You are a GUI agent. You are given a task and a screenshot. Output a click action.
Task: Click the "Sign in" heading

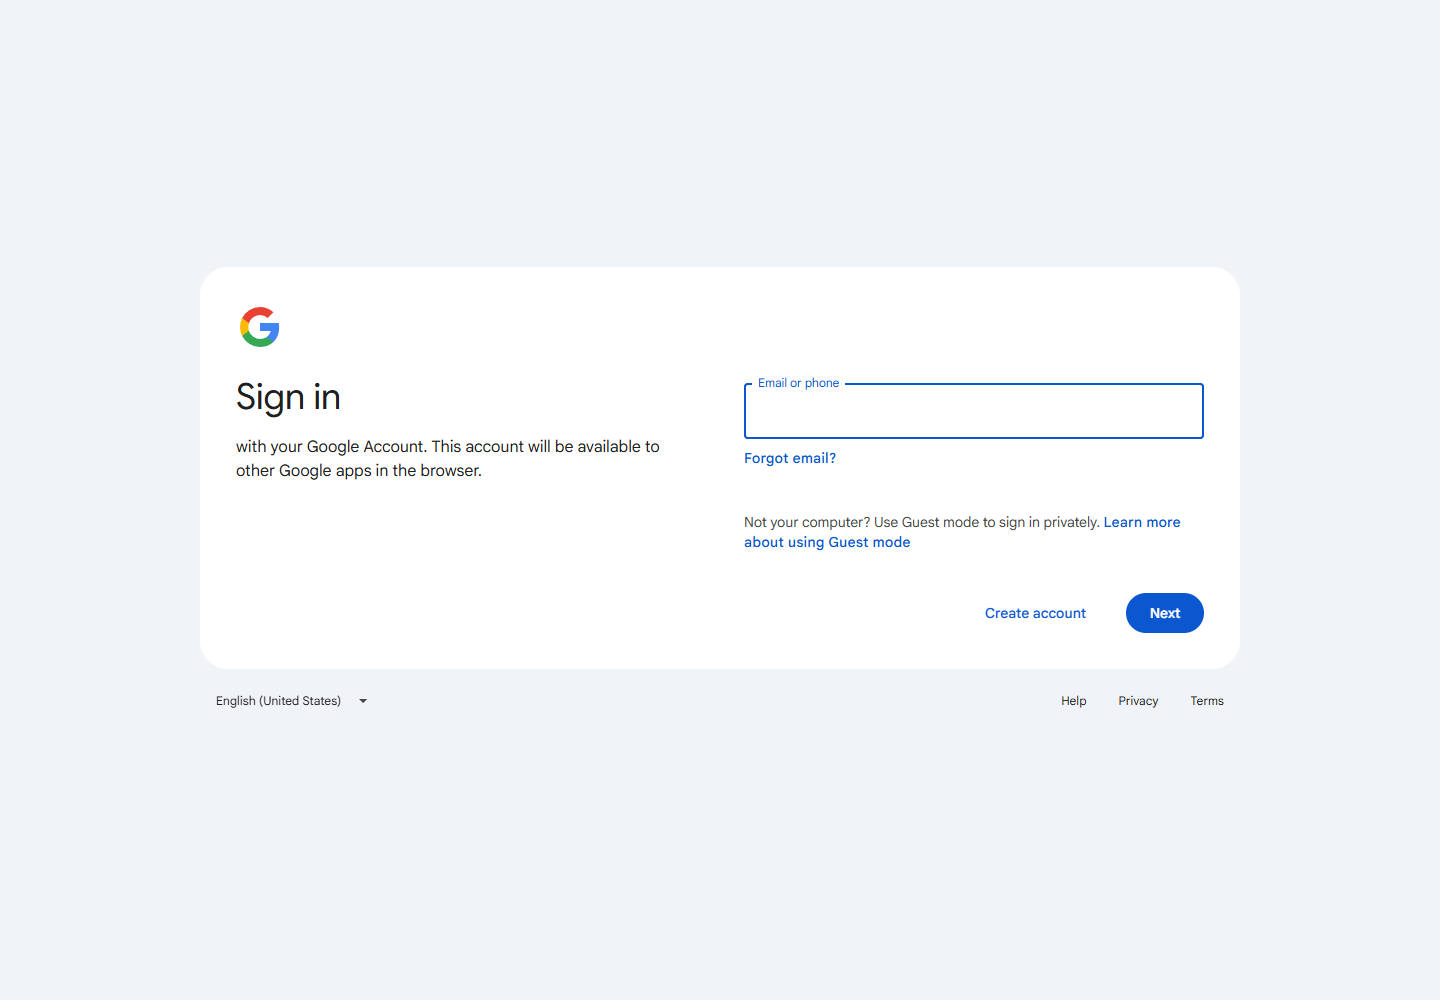288,397
